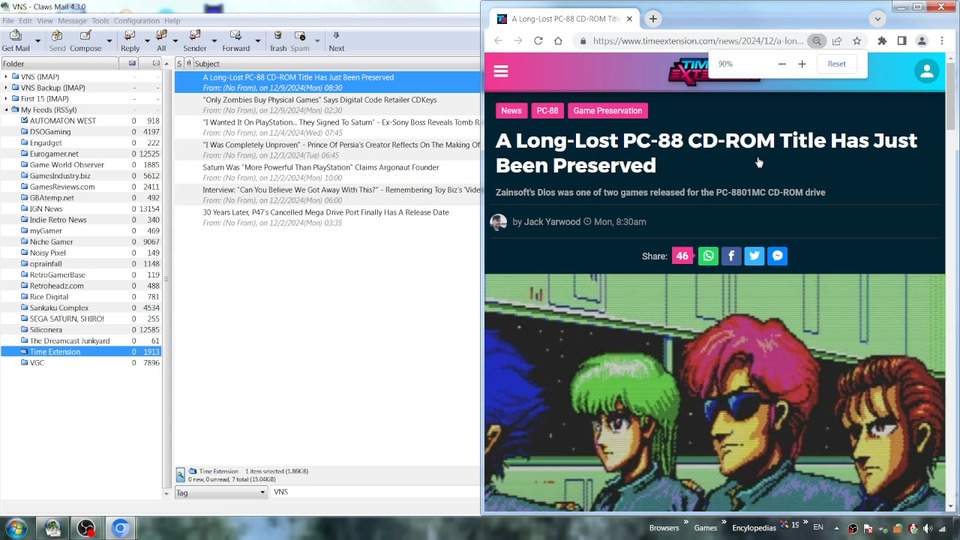Expand Spam dropdown arrow
The image size is (960, 540).
click(317, 41)
